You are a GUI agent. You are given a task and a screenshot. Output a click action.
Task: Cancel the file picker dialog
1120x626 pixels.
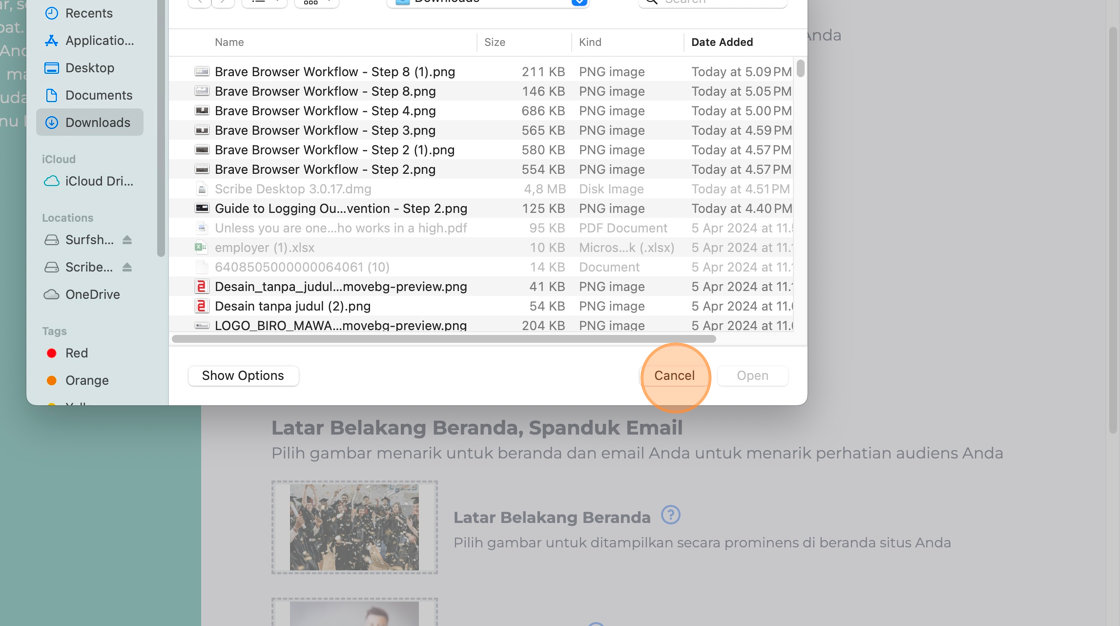point(674,376)
